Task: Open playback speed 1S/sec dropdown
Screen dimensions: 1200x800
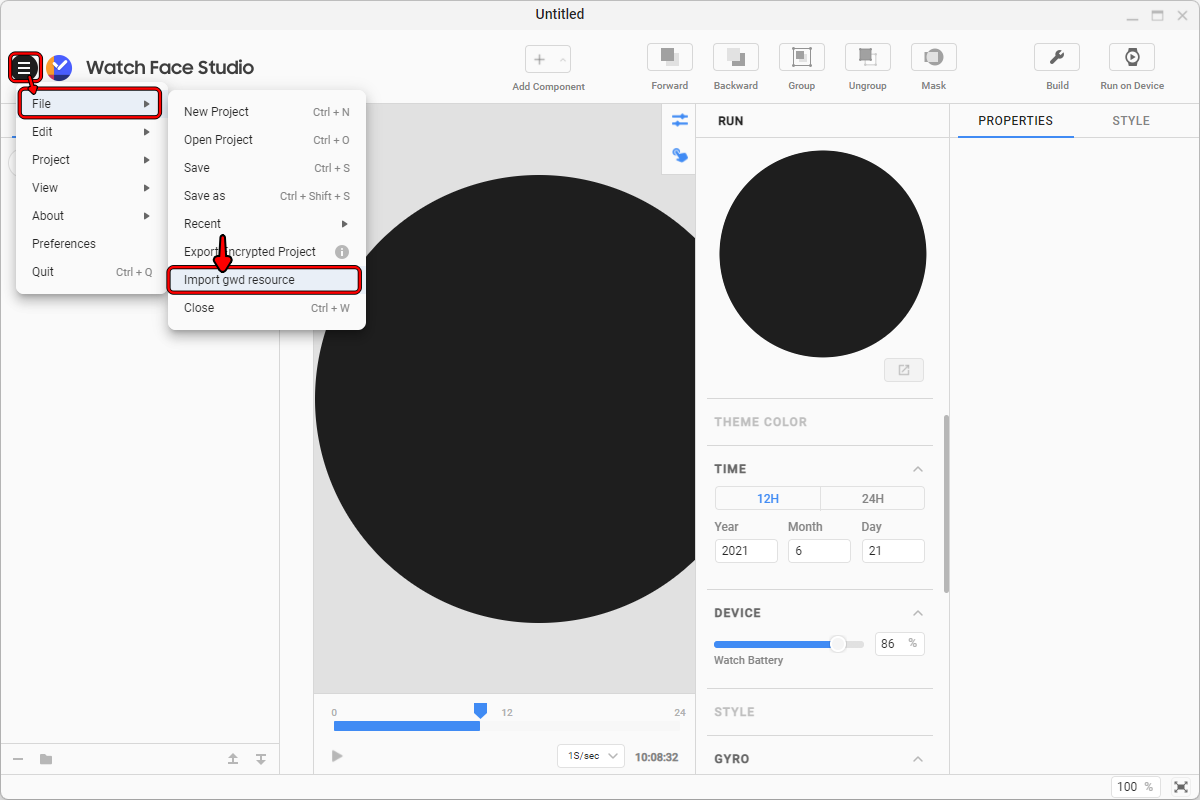Action: pos(590,756)
